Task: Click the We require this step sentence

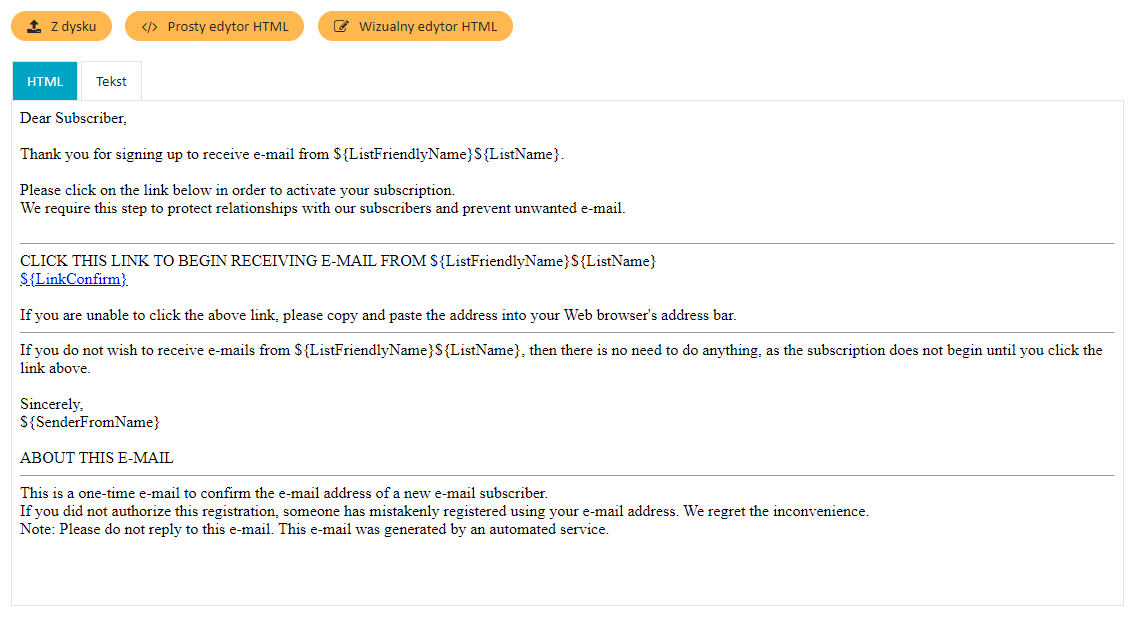Action: pos(322,208)
